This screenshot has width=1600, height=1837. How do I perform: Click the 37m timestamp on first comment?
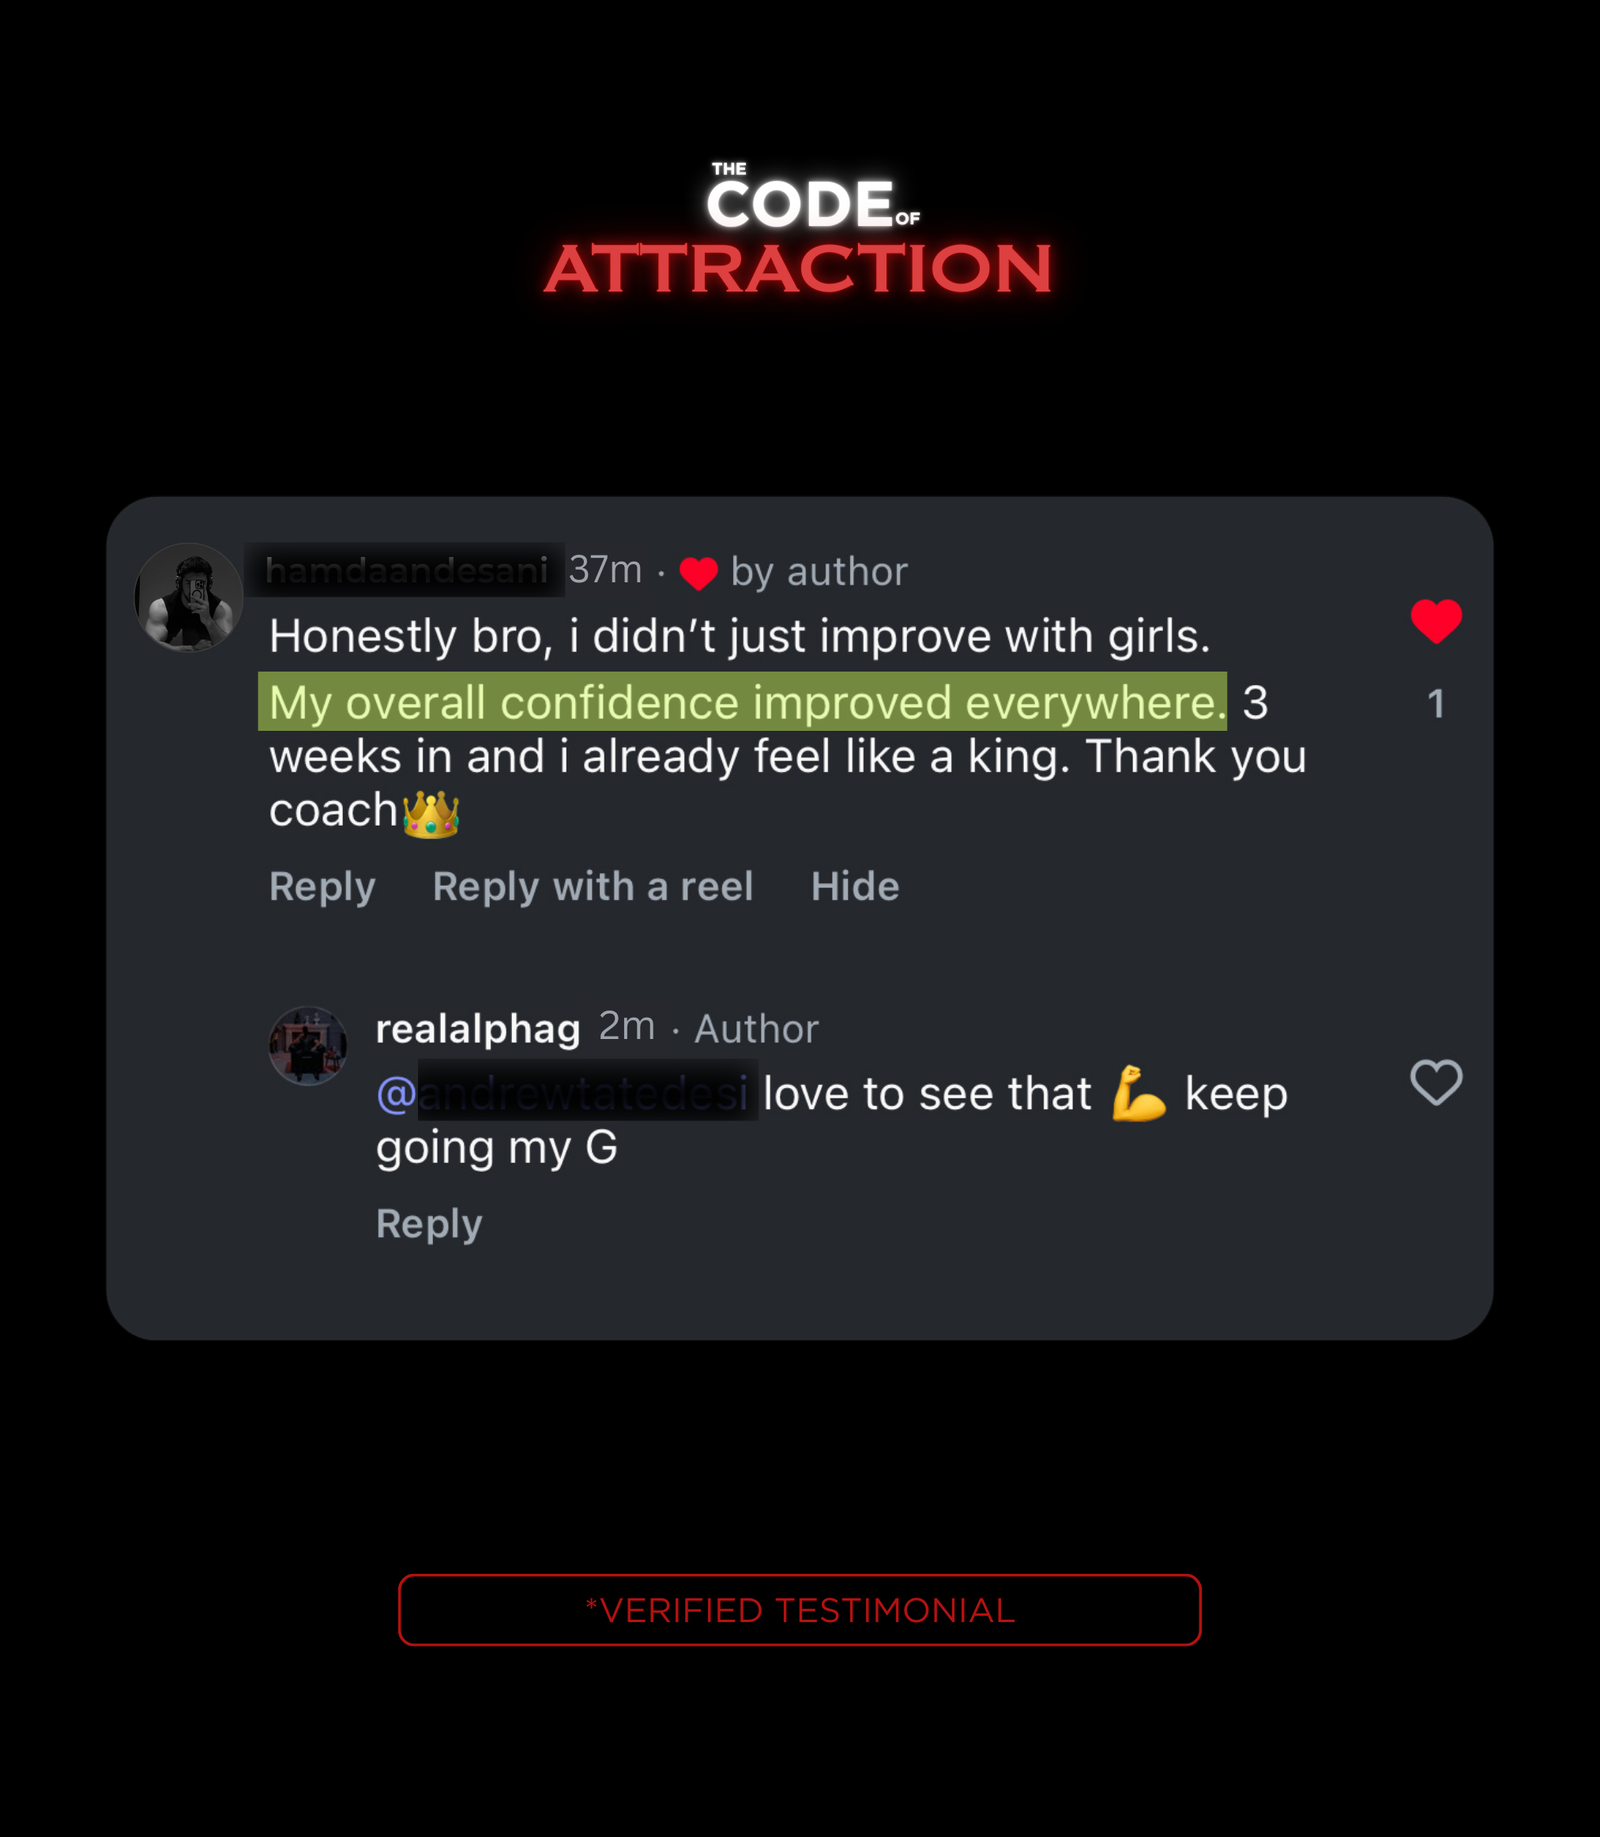click(605, 570)
